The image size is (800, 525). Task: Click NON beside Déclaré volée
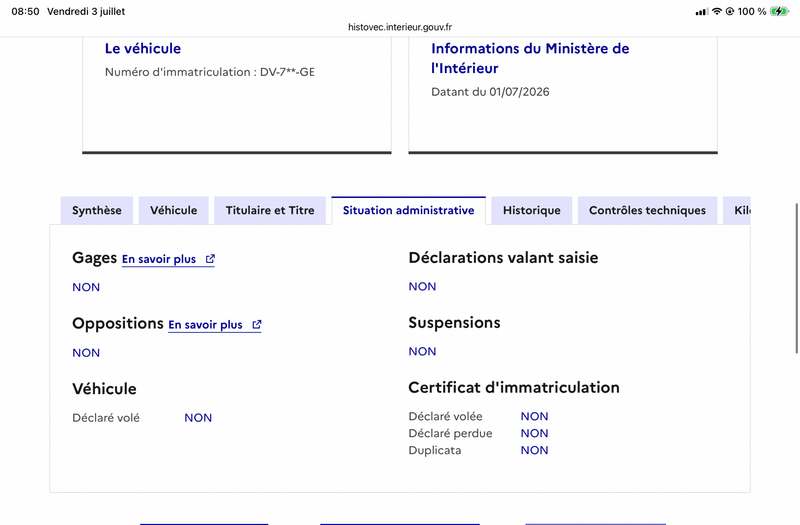(534, 416)
